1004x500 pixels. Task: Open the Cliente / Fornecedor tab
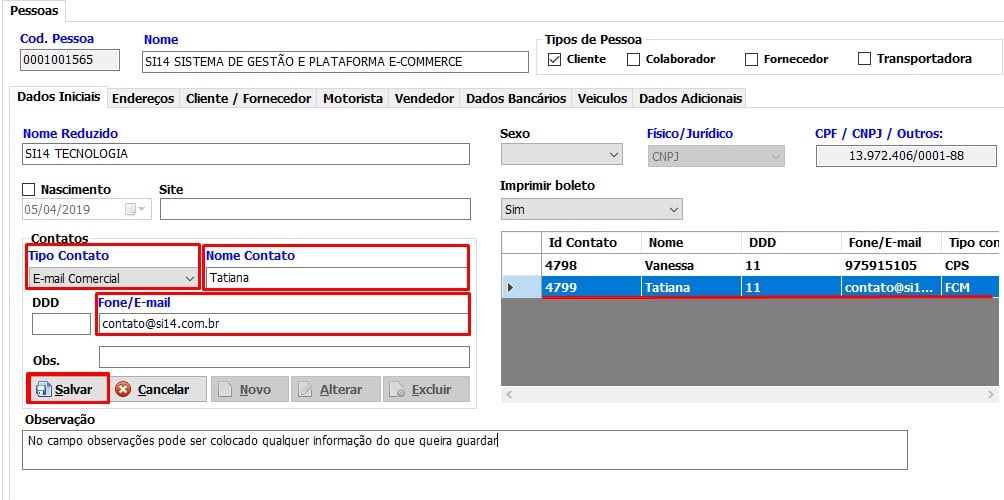pyautogui.click(x=248, y=99)
